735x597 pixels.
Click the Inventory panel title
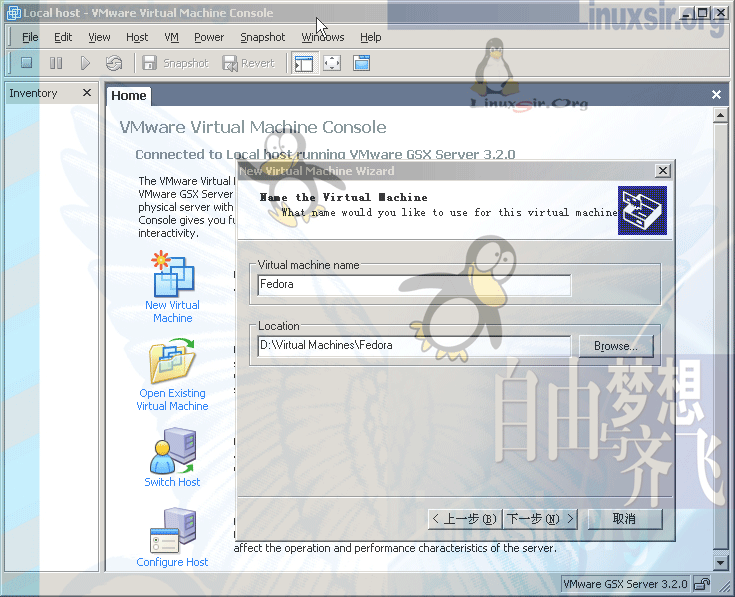click(x=33, y=93)
